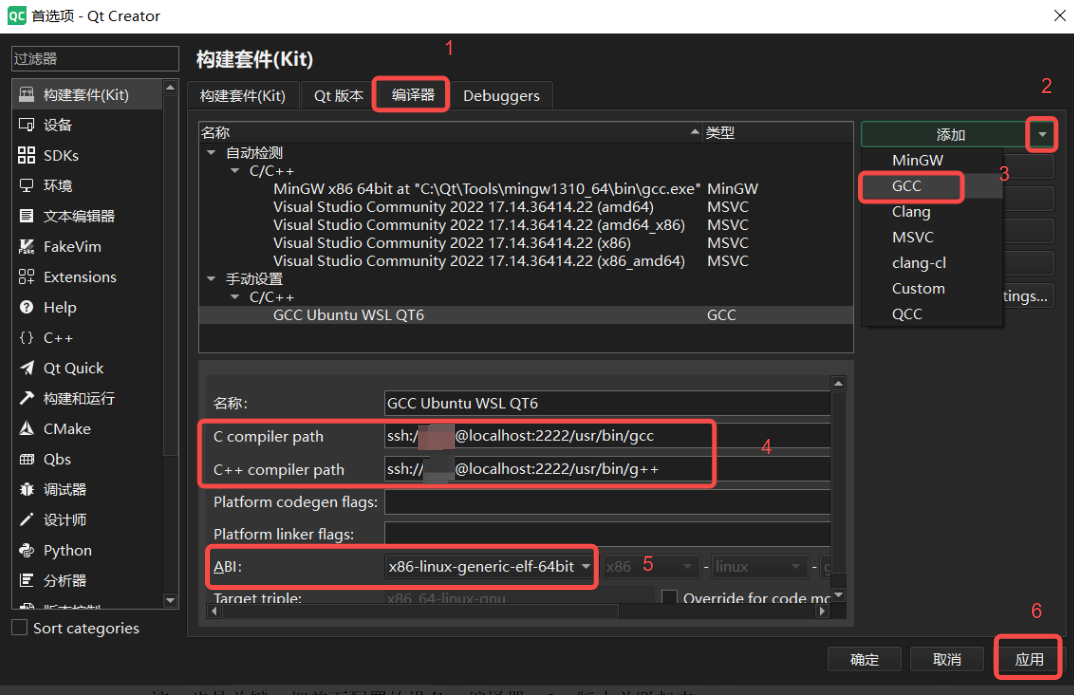Toggle the Sort categories checkbox

[x=20, y=627]
